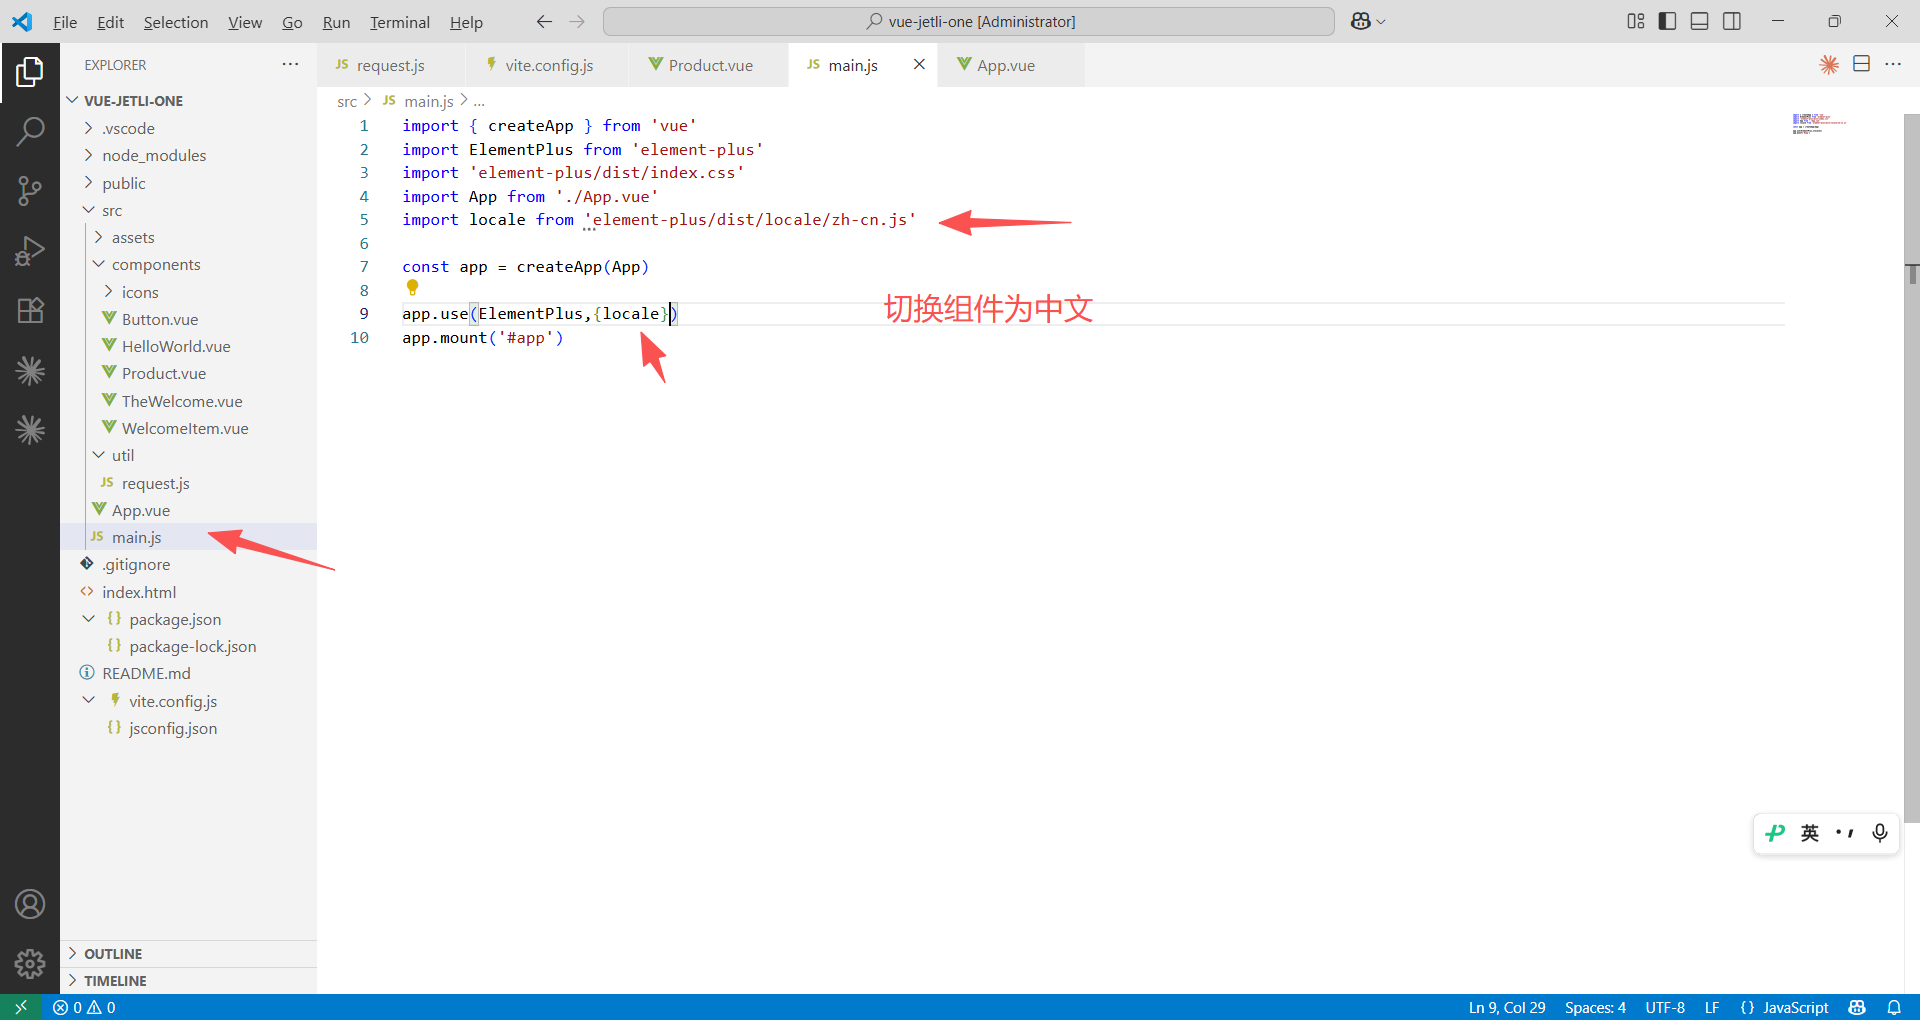
Task: Open the Run and Debug view
Action: click(30, 250)
